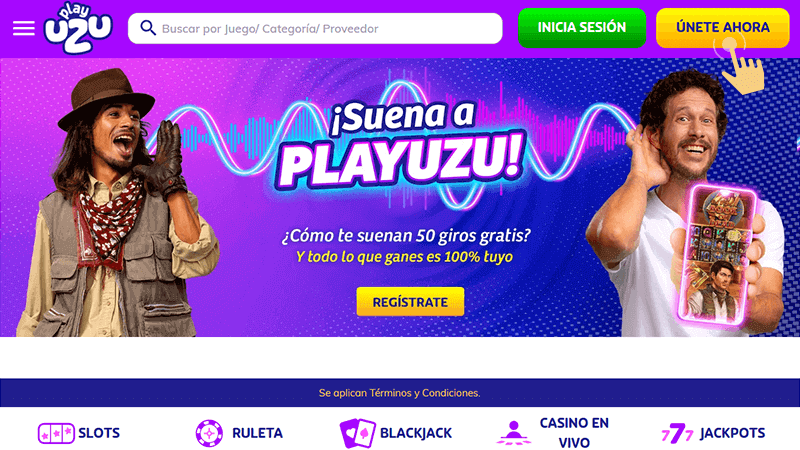Screen dimensions: 800x450
Task: Click the roulette chip icon
Action: point(209,433)
